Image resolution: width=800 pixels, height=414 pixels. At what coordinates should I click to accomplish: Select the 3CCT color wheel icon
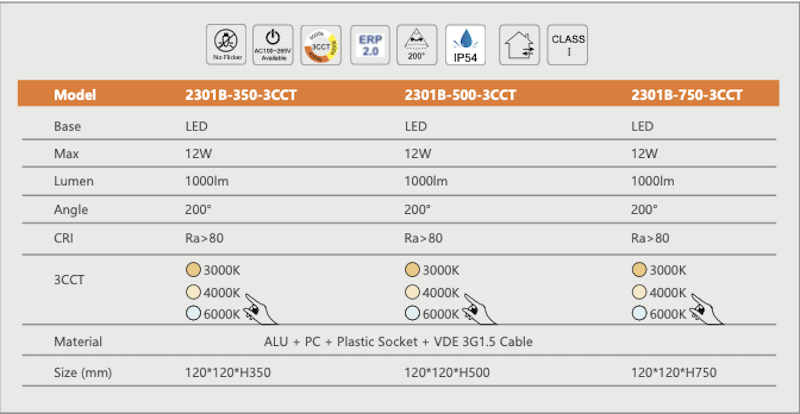click(x=321, y=45)
